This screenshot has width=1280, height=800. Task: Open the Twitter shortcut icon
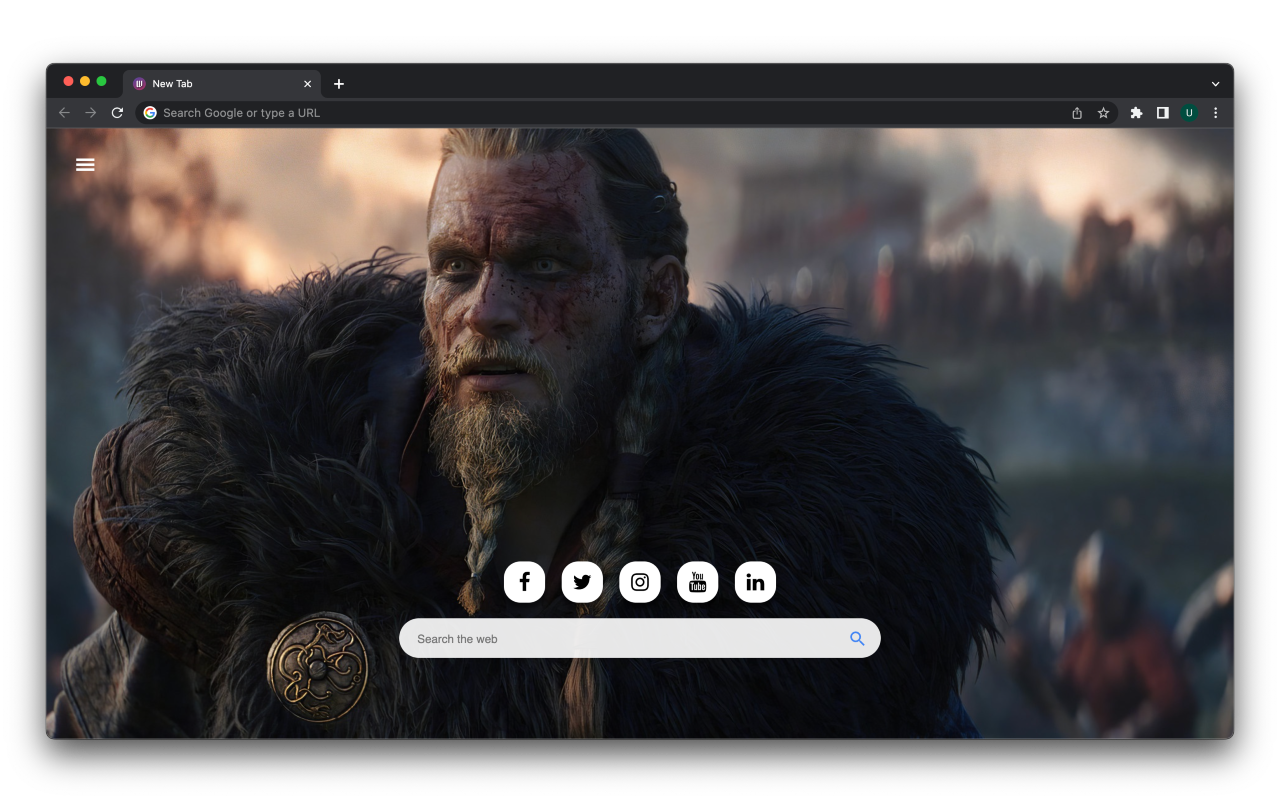click(x=582, y=582)
